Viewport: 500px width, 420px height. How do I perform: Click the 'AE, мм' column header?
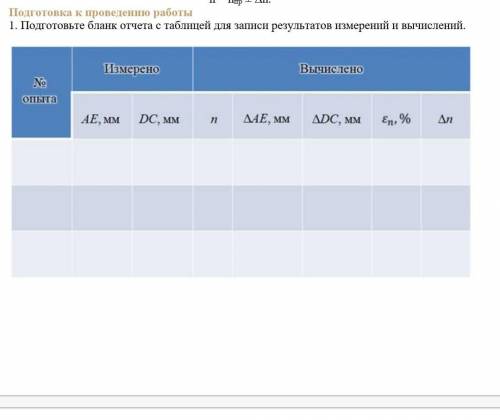click(x=102, y=116)
